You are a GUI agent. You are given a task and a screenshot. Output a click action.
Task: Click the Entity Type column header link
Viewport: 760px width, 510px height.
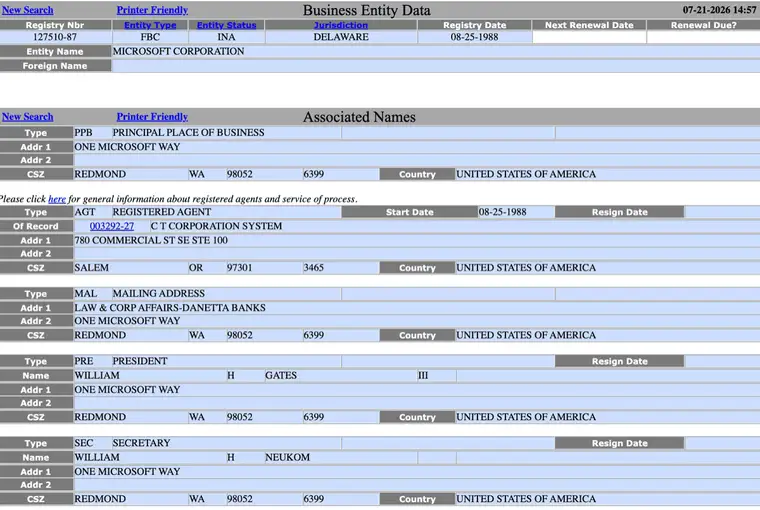coord(150,25)
